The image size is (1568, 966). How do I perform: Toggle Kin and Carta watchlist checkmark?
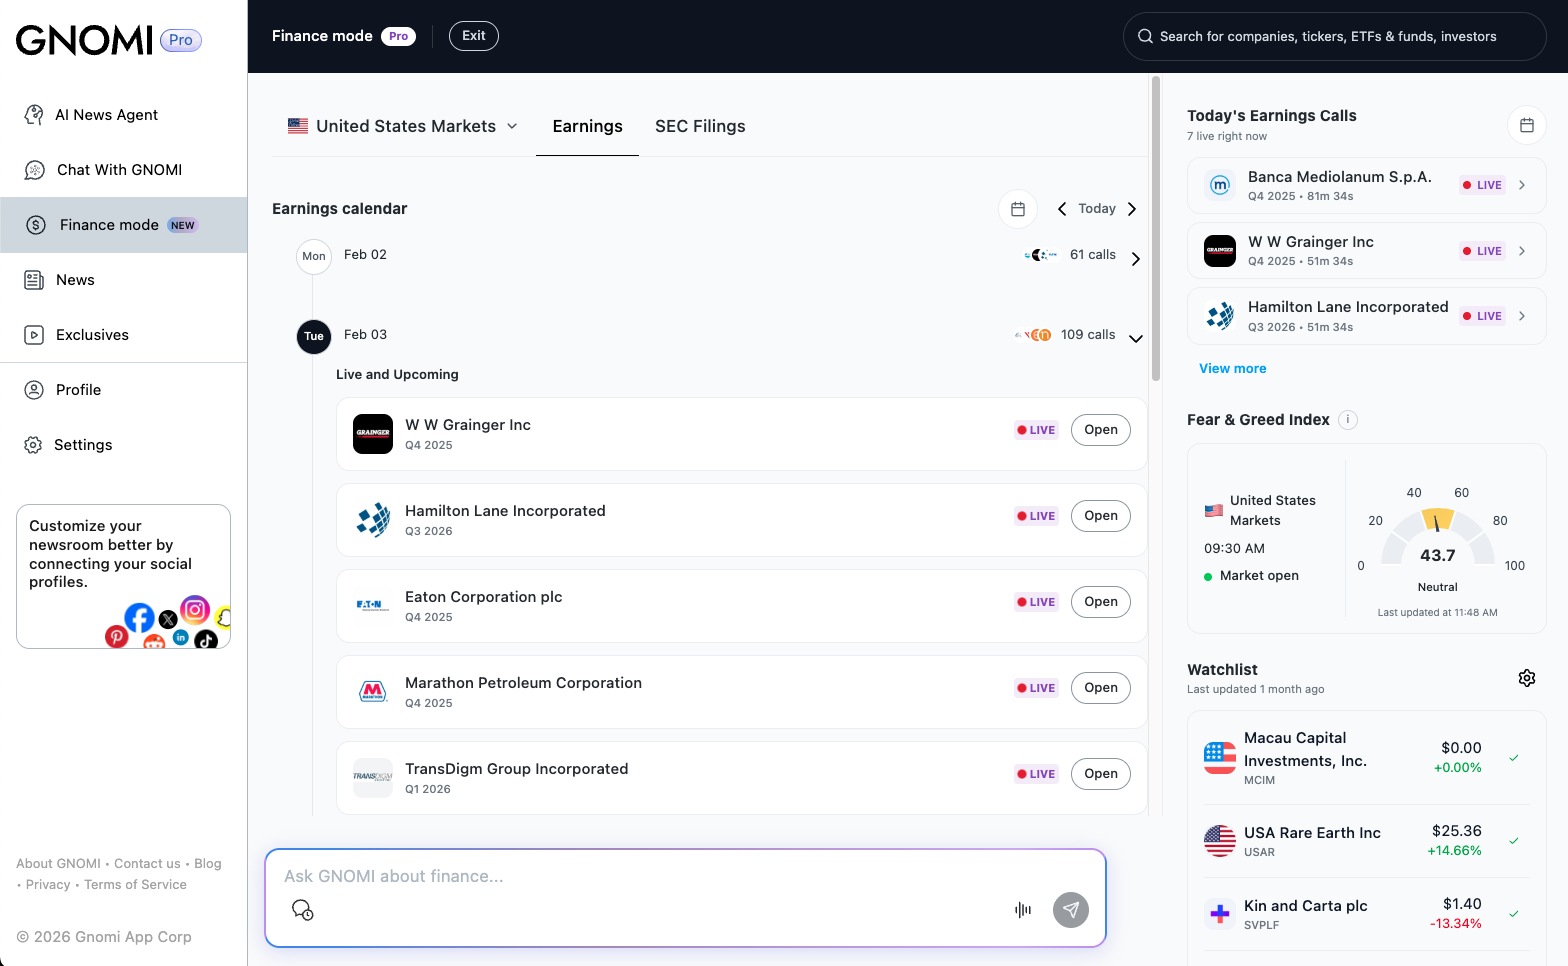pyautogui.click(x=1513, y=914)
